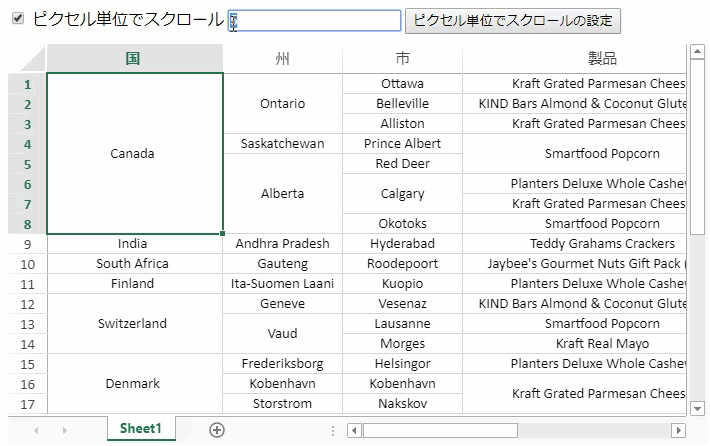Click the horizontal scrollbar right arrow
Image resolution: width=710 pixels, height=446 pixels.
coord(678,430)
